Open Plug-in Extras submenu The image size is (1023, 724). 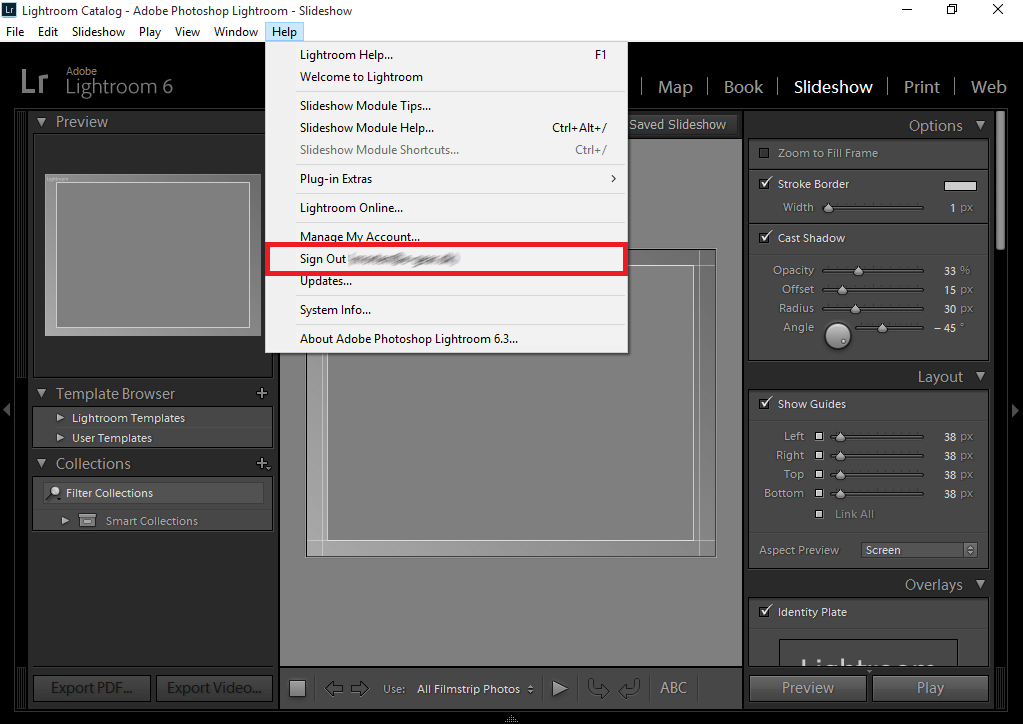[x=446, y=179]
